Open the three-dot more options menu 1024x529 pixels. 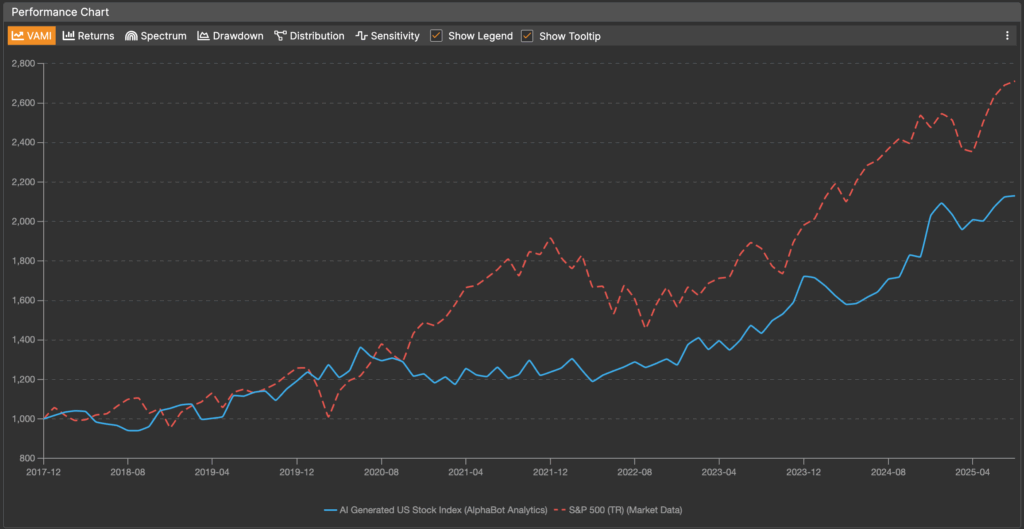click(1007, 36)
